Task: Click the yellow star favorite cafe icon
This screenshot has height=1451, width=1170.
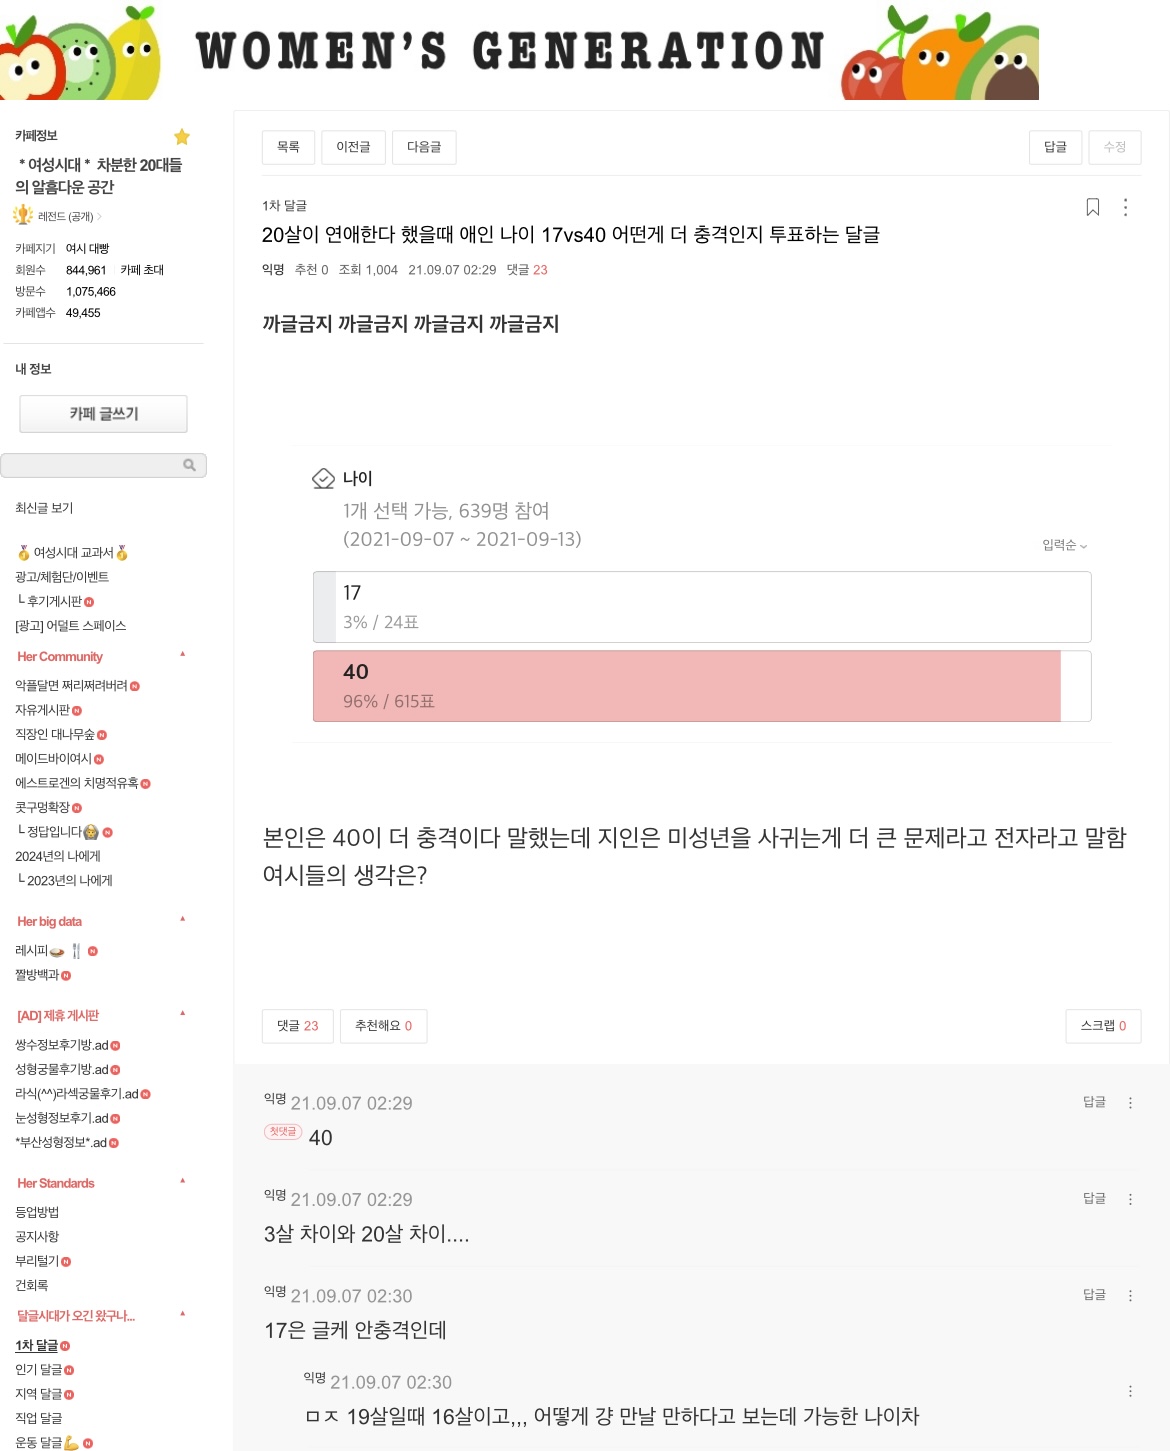Action: pyautogui.click(x=182, y=137)
